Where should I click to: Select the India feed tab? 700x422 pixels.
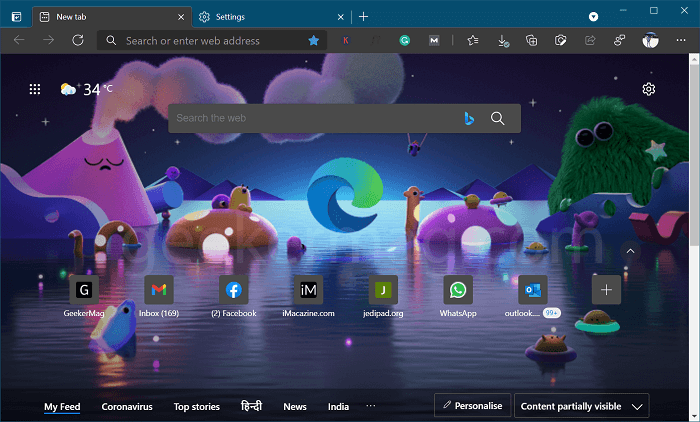tap(338, 407)
